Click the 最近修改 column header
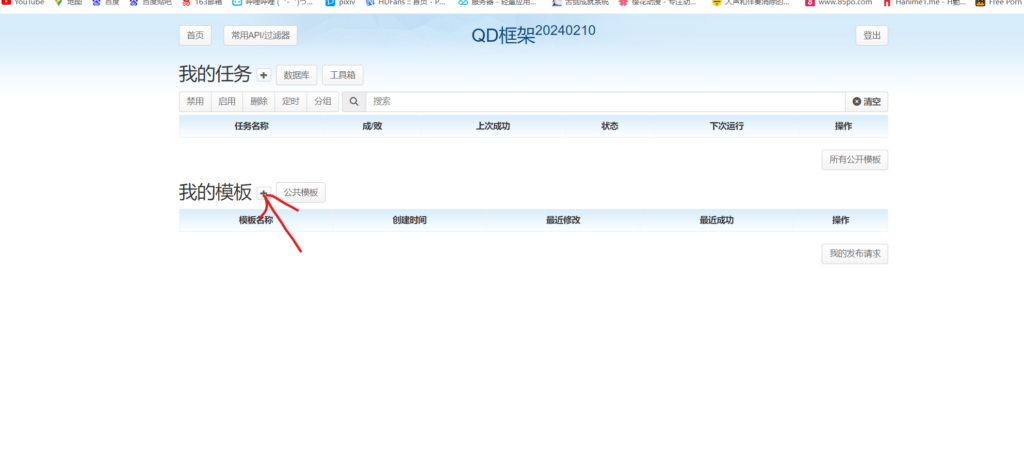Viewport: 1024px width, 476px height. tap(563, 221)
